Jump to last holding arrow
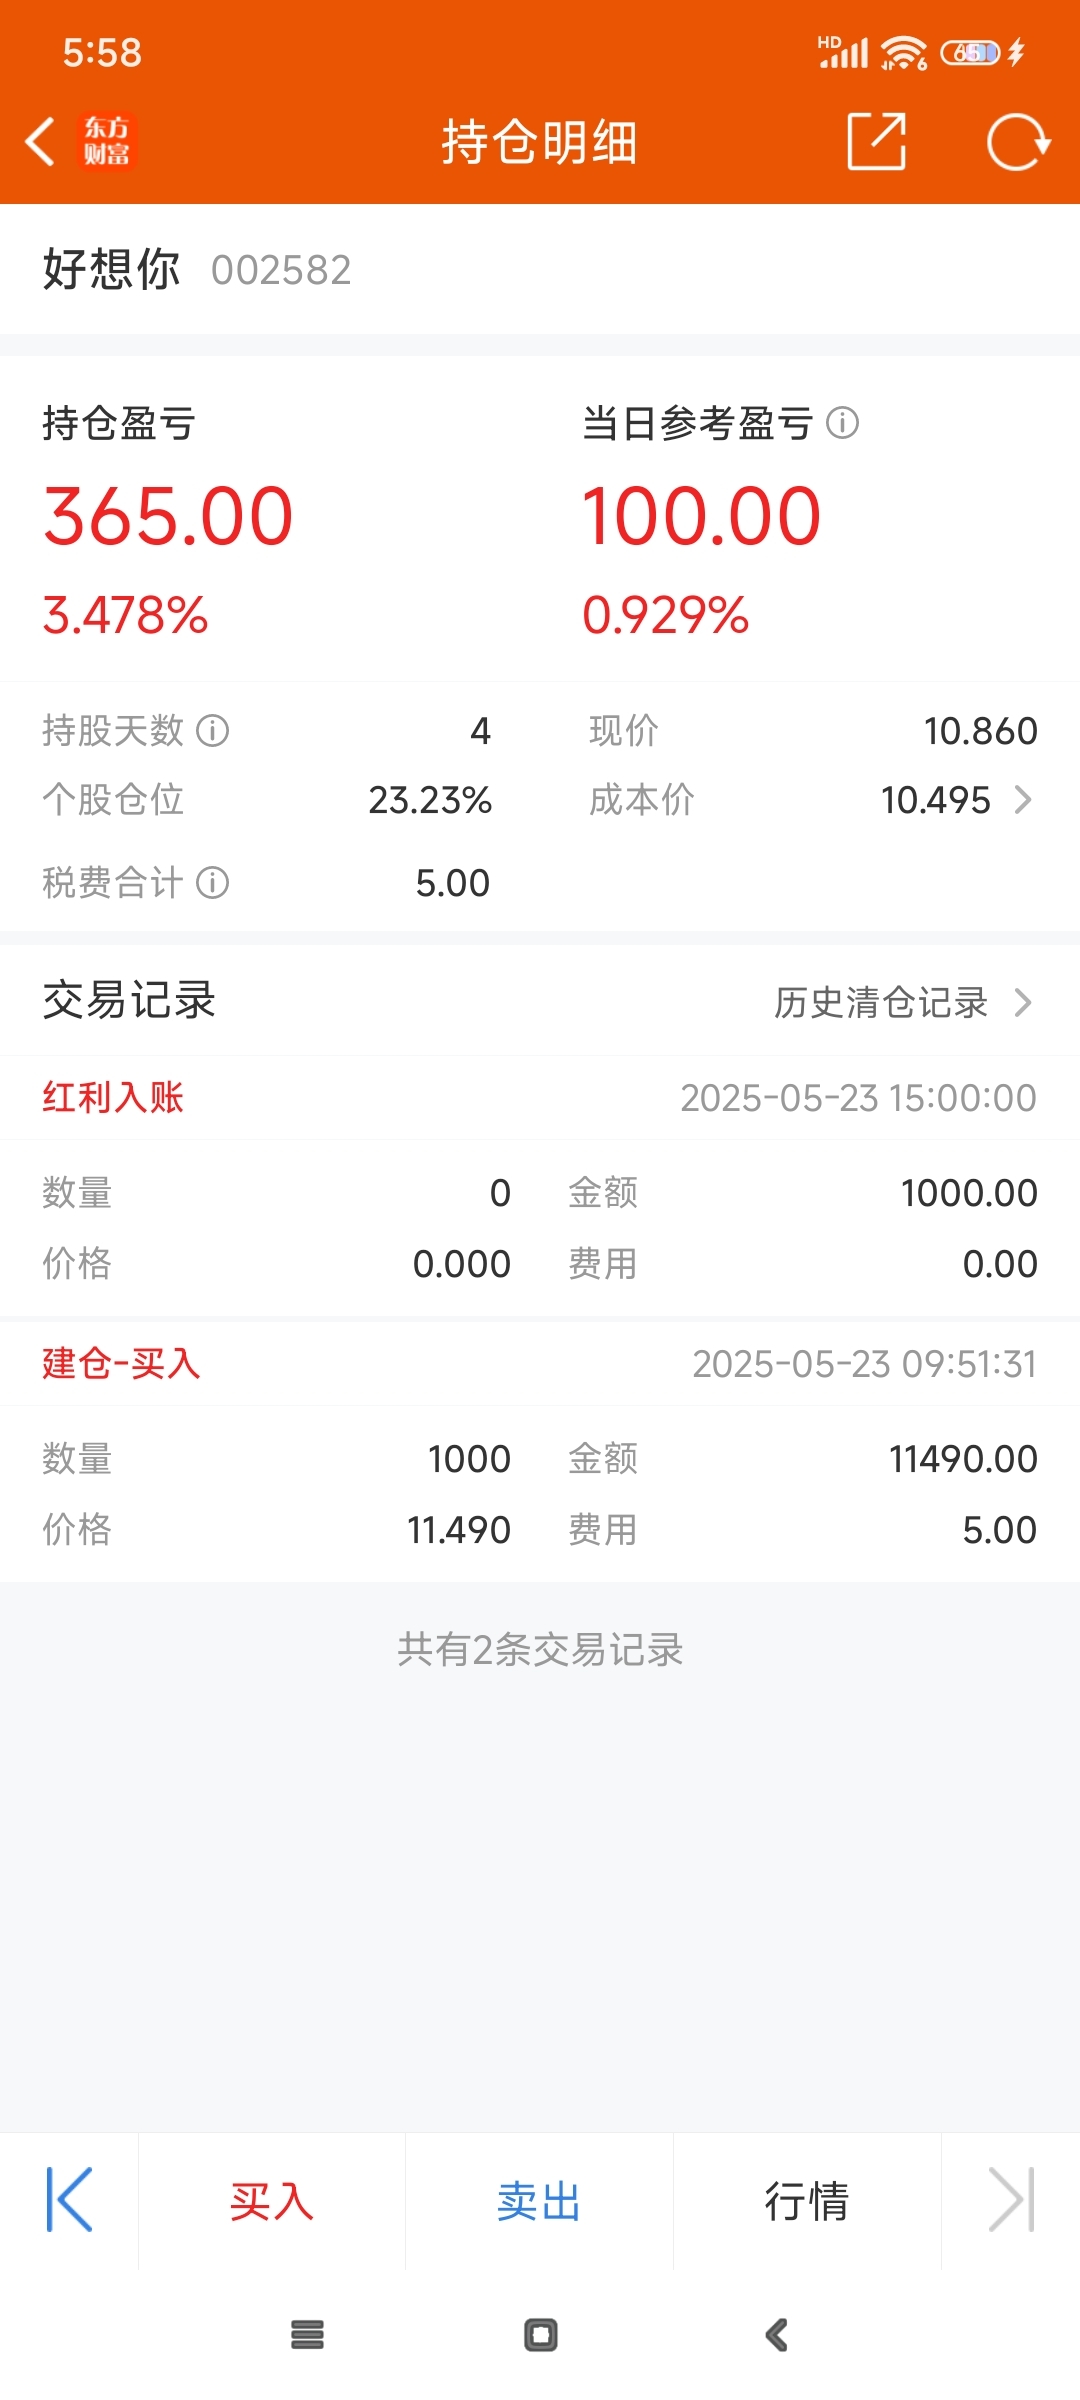Viewport: 1080px width, 2400px height. (x=1011, y=2200)
